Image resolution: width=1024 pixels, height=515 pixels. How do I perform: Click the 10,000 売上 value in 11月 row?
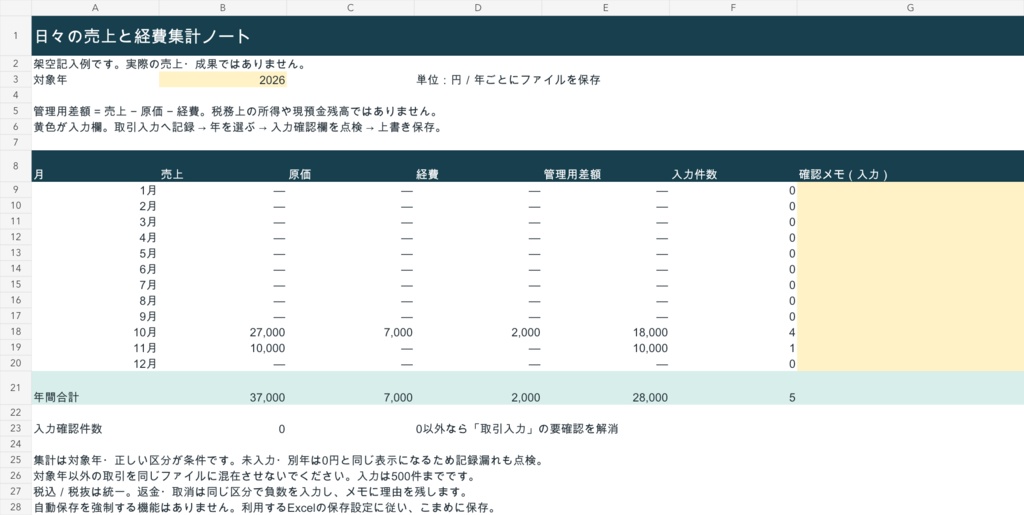[x=223, y=348]
